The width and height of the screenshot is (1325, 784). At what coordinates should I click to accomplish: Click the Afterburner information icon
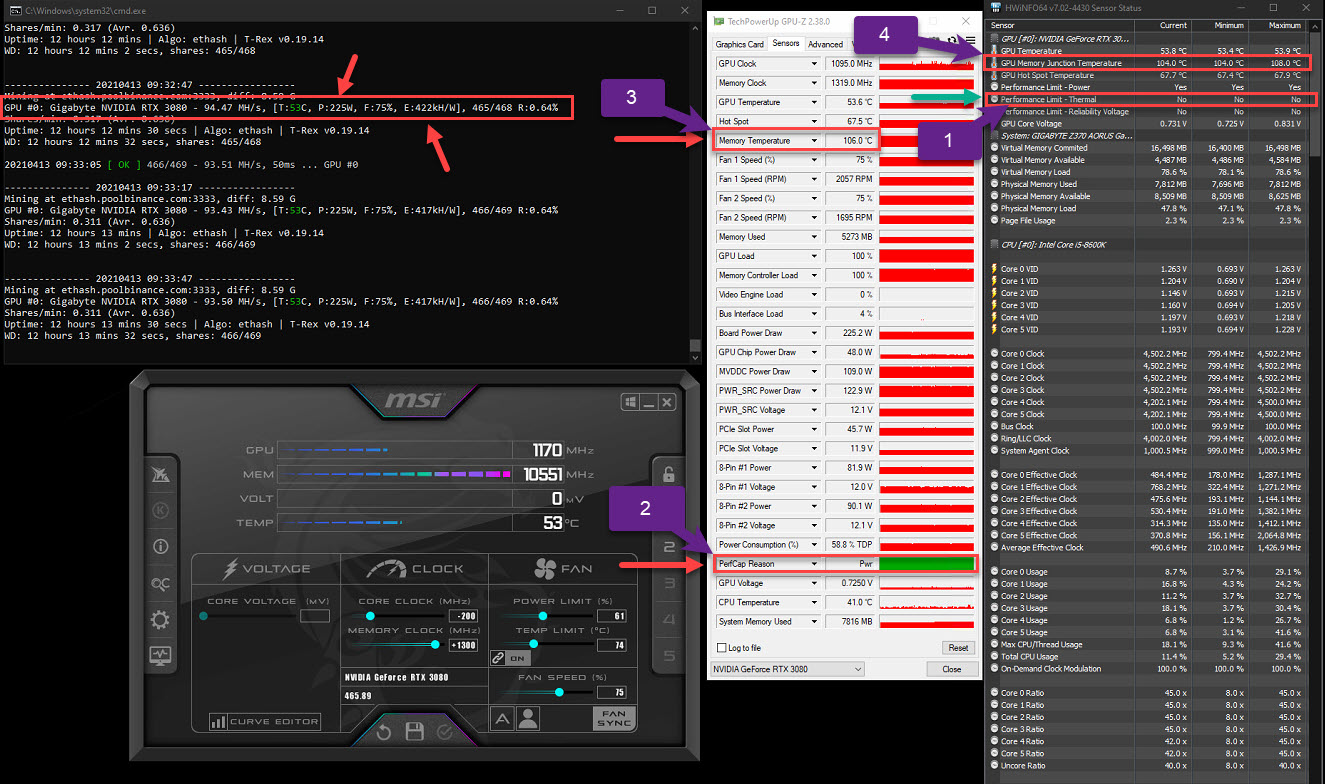click(x=160, y=547)
